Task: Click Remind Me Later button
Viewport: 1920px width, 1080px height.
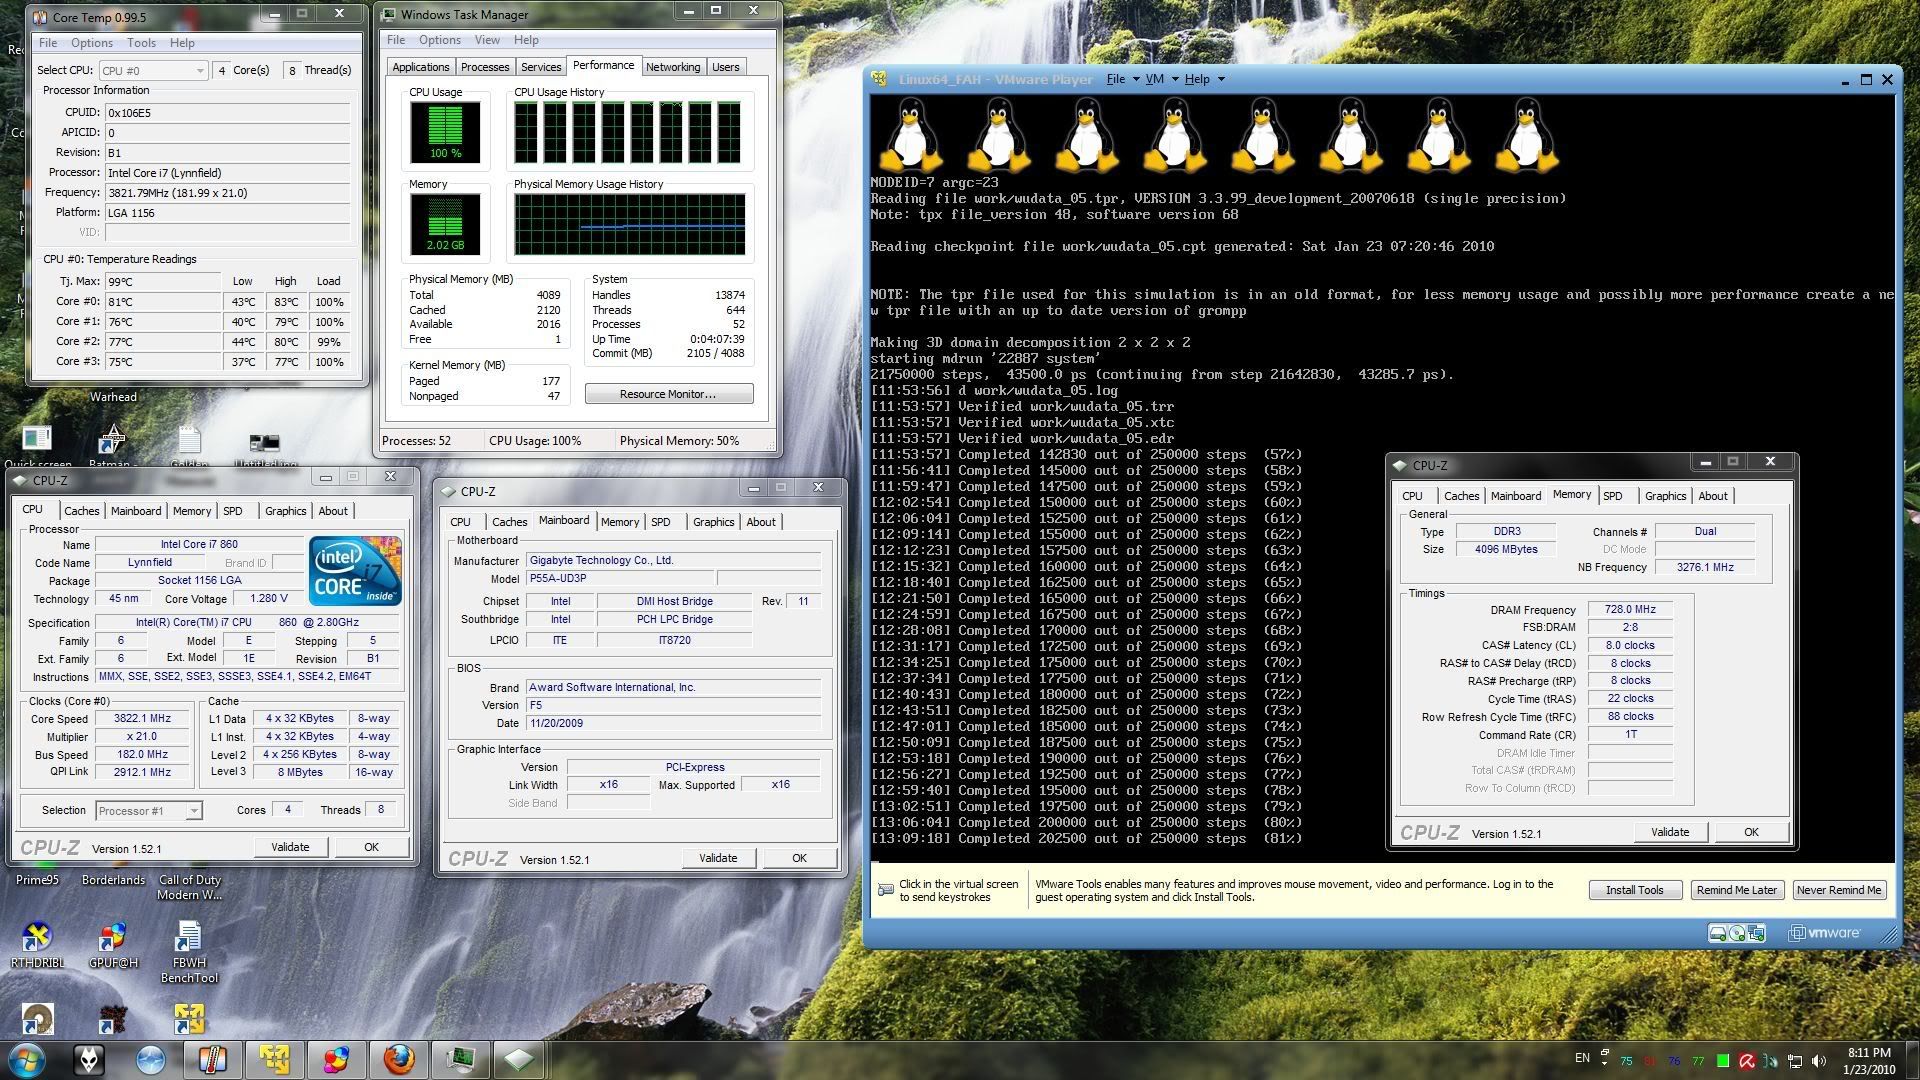Action: (x=1736, y=890)
